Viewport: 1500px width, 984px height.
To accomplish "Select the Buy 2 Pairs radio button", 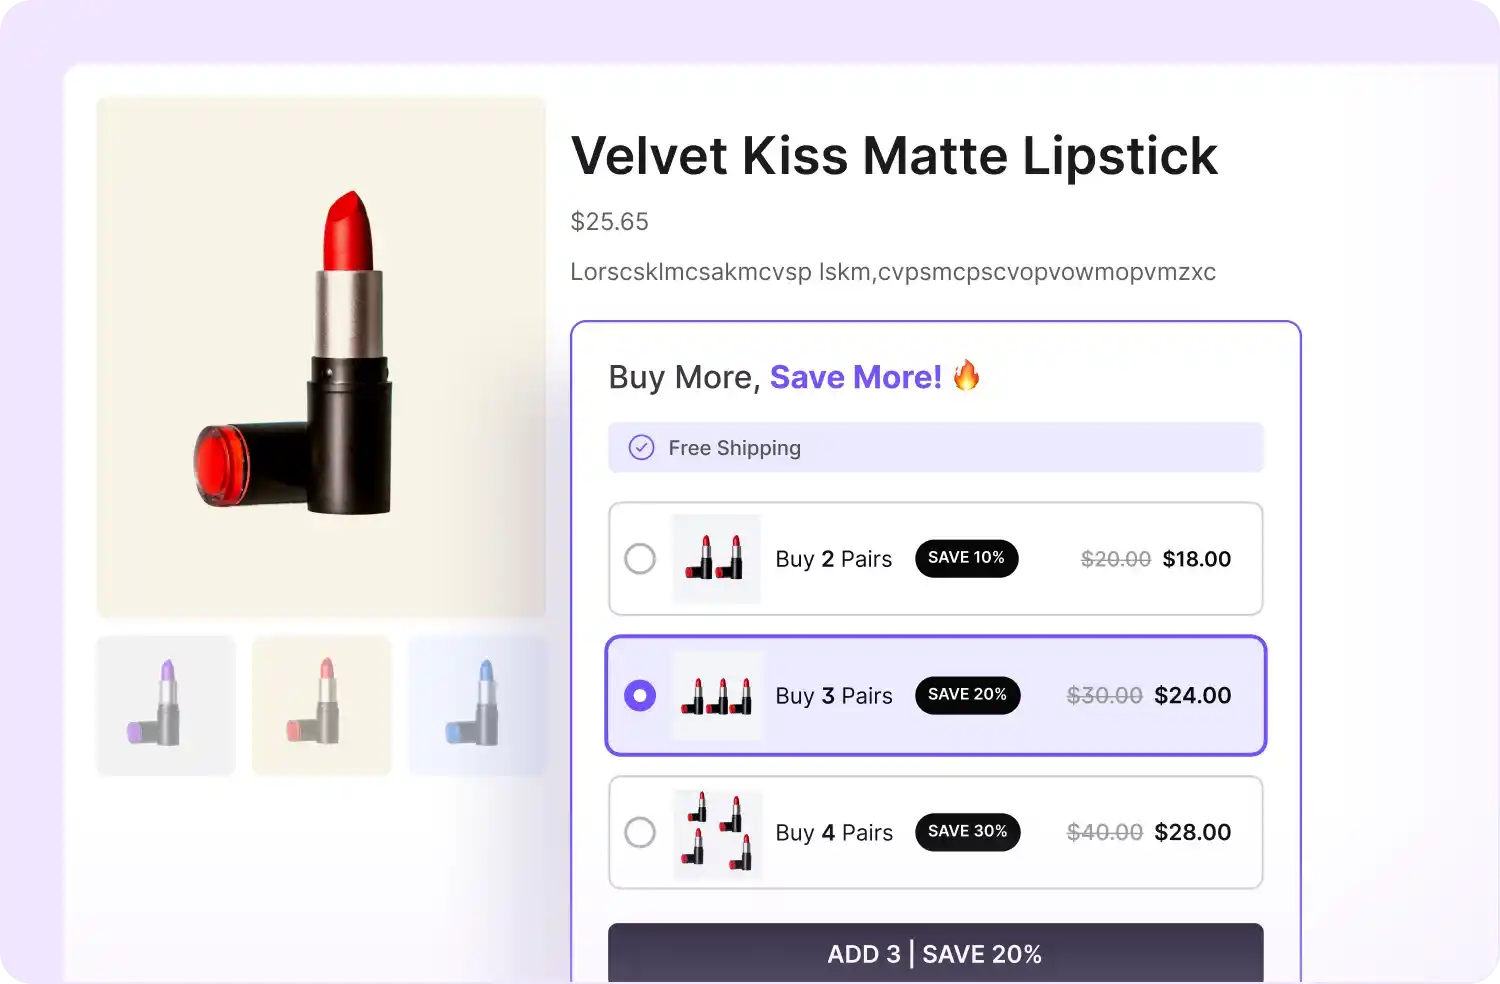I will tap(640, 558).
